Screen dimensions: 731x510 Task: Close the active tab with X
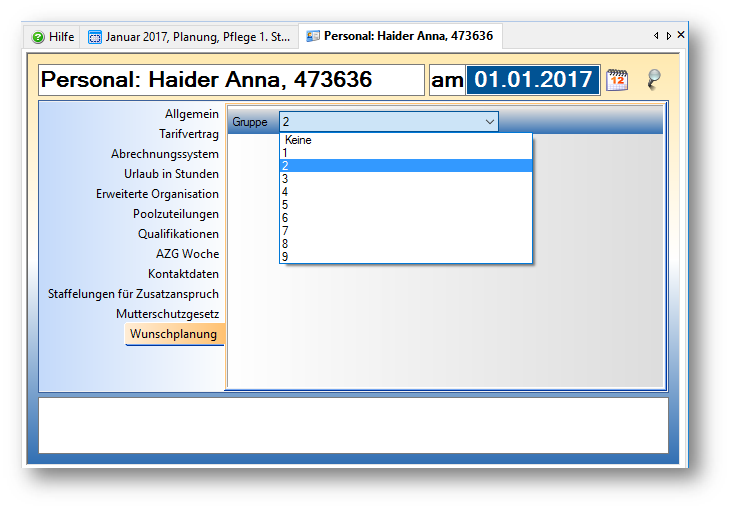(681, 35)
